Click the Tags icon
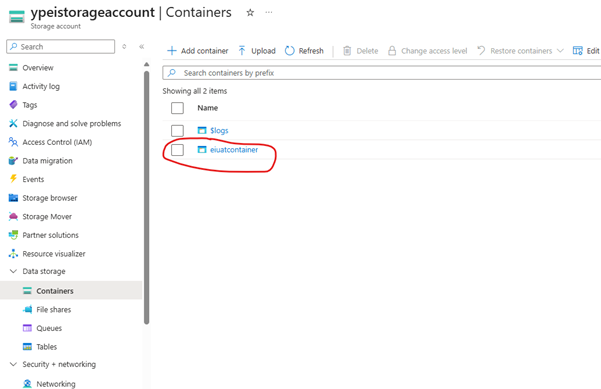The image size is (601, 389). point(13,105)
